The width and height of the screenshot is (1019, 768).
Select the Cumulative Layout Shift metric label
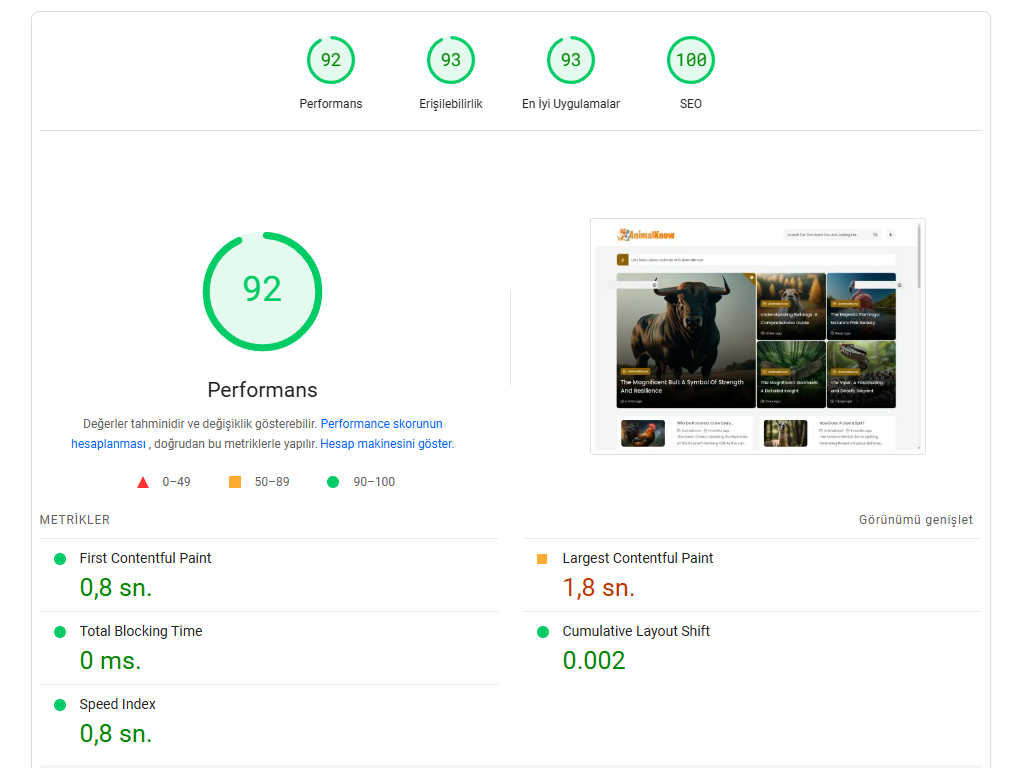[636, 631]
